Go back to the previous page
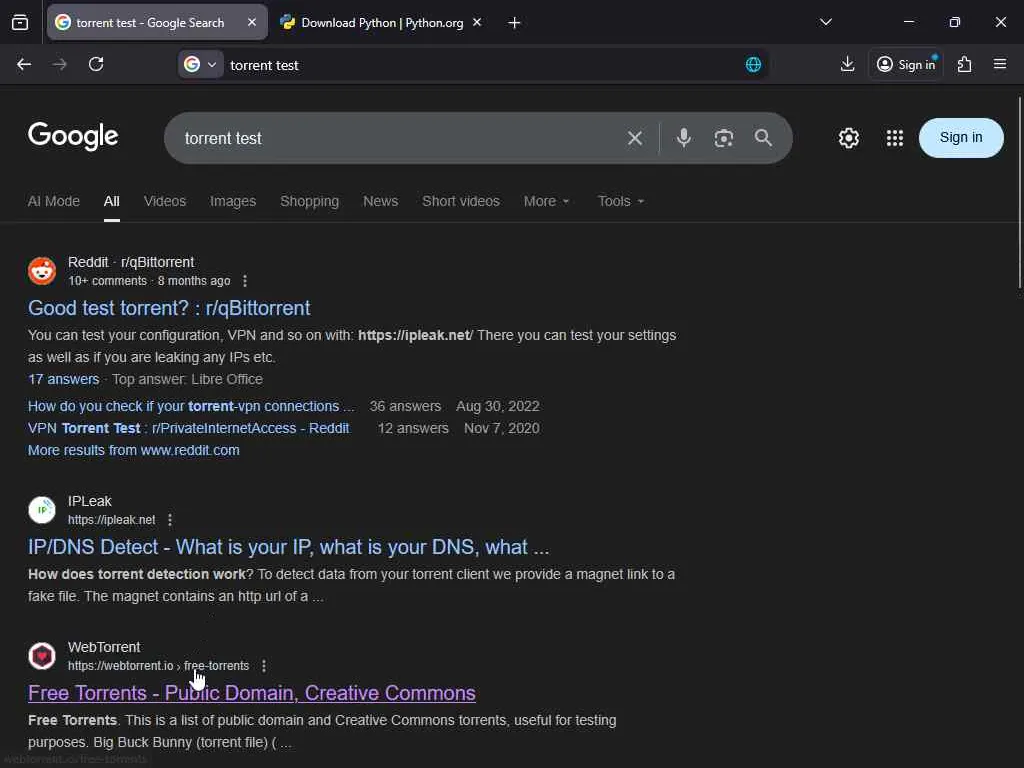This screenshot has height=768, width=1024. [24, 64]
